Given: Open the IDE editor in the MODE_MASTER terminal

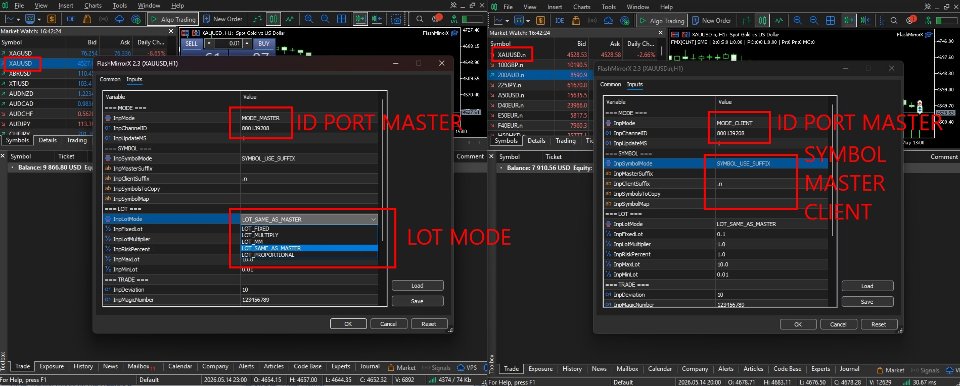Looking at the screenshot, I should click(69, 20).
